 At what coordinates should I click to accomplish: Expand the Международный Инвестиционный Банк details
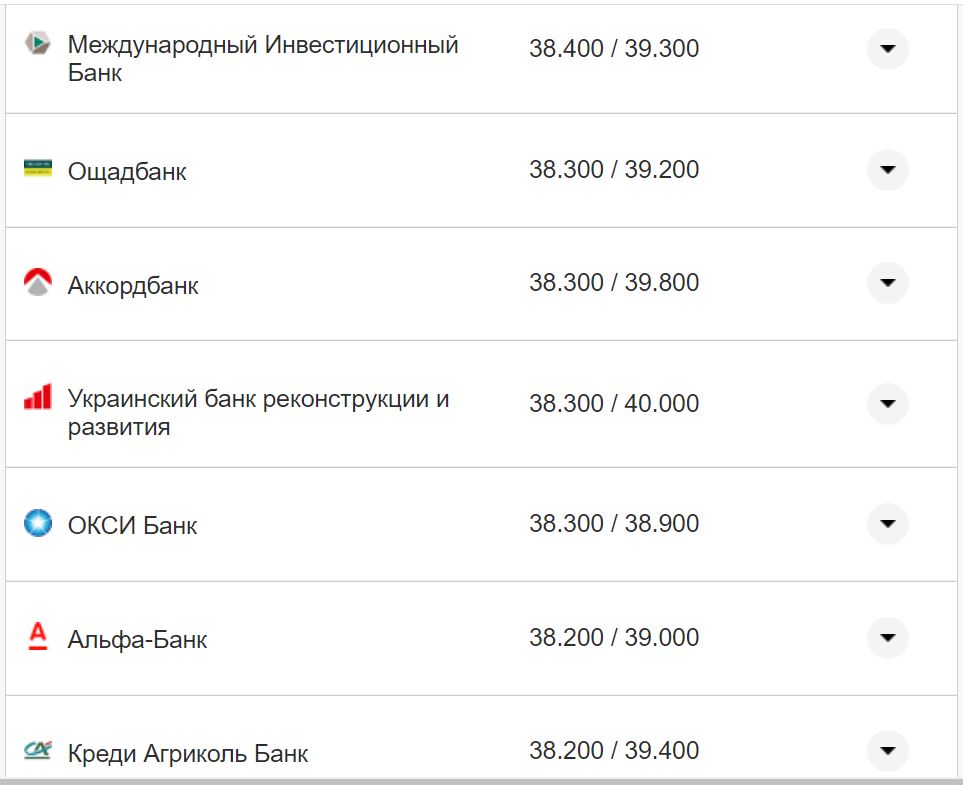coord(887,48)
